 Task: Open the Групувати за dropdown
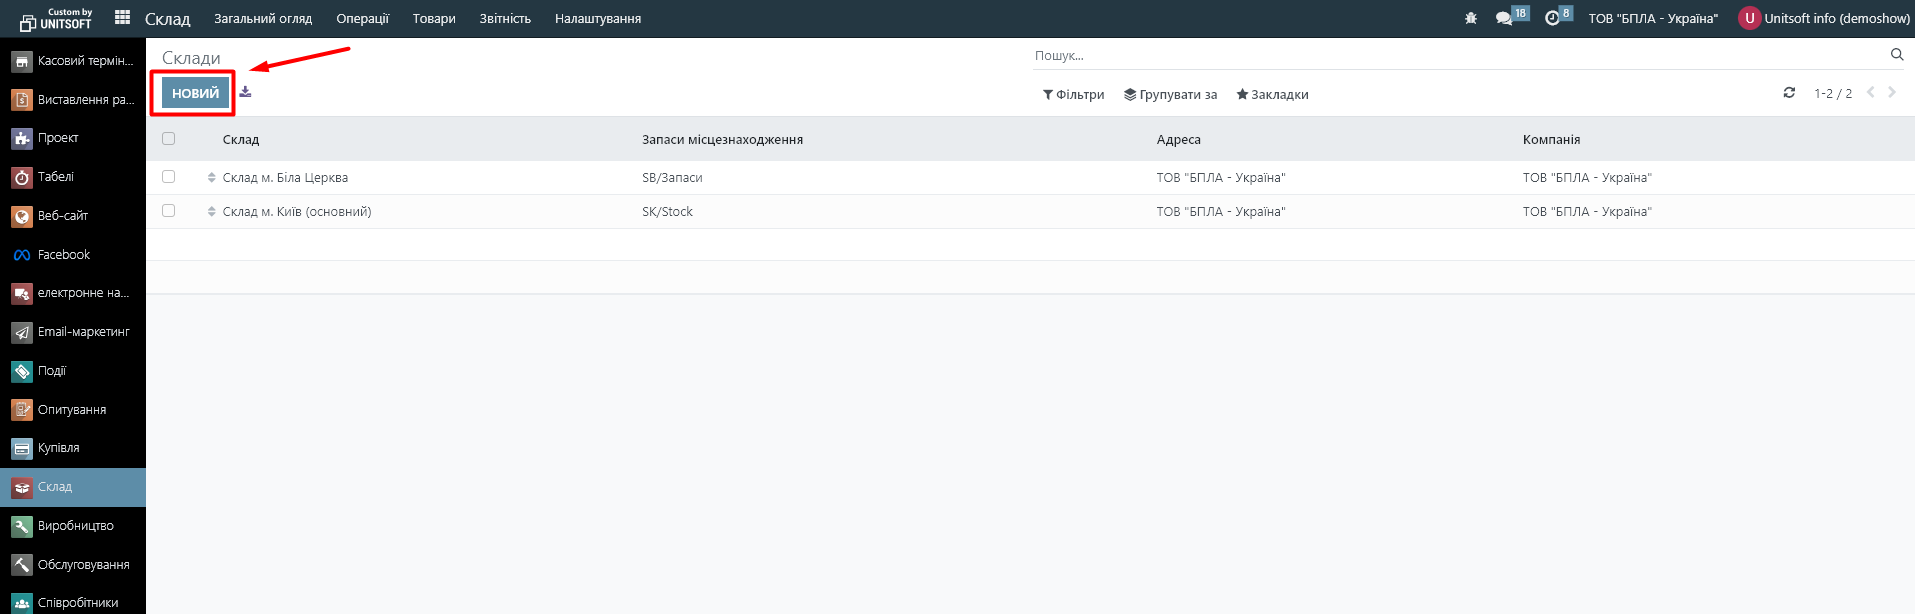pos(1170,95)
